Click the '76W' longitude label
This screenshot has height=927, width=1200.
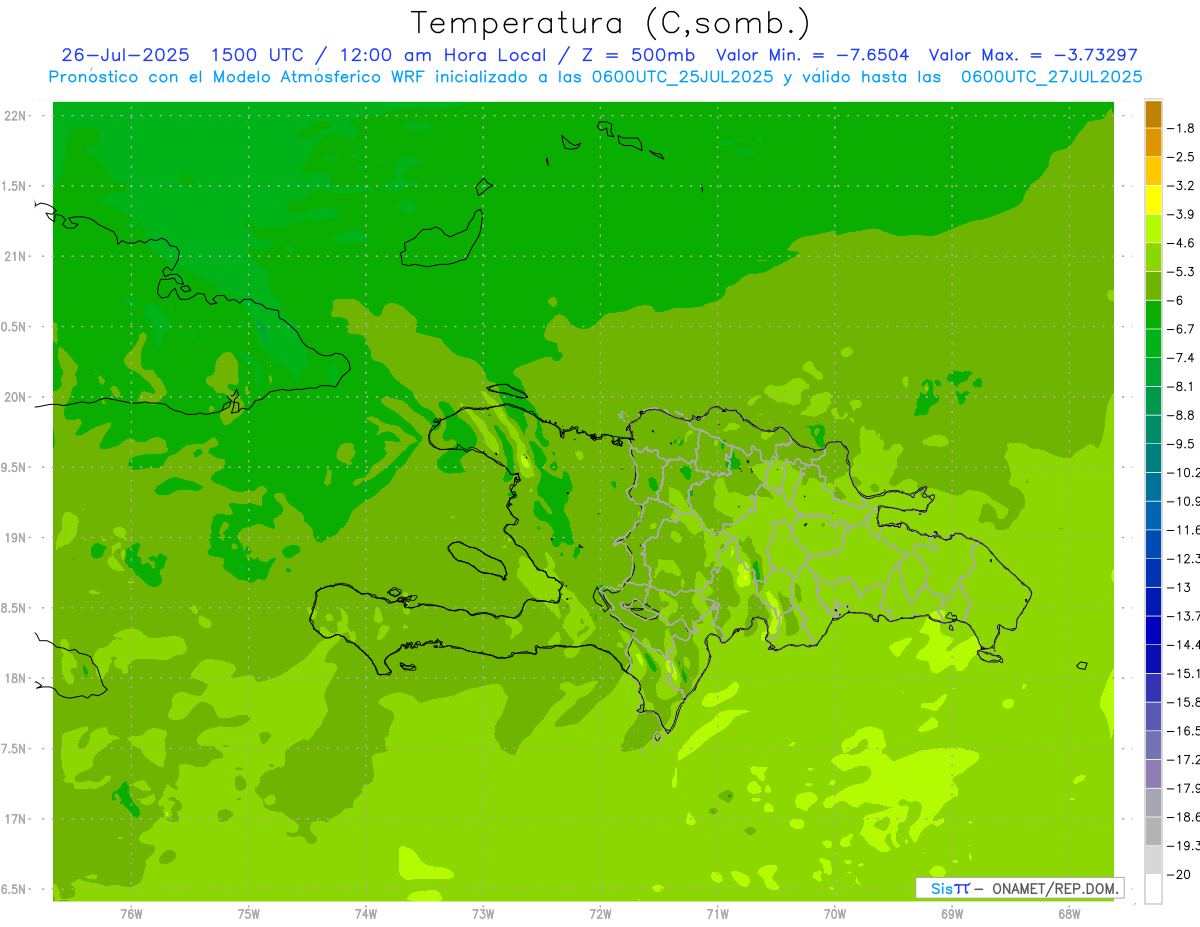coord(131,913)
